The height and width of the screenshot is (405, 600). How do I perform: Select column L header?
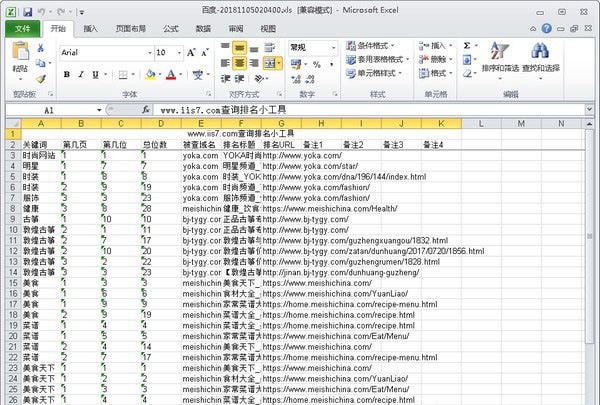click(481, 124)
